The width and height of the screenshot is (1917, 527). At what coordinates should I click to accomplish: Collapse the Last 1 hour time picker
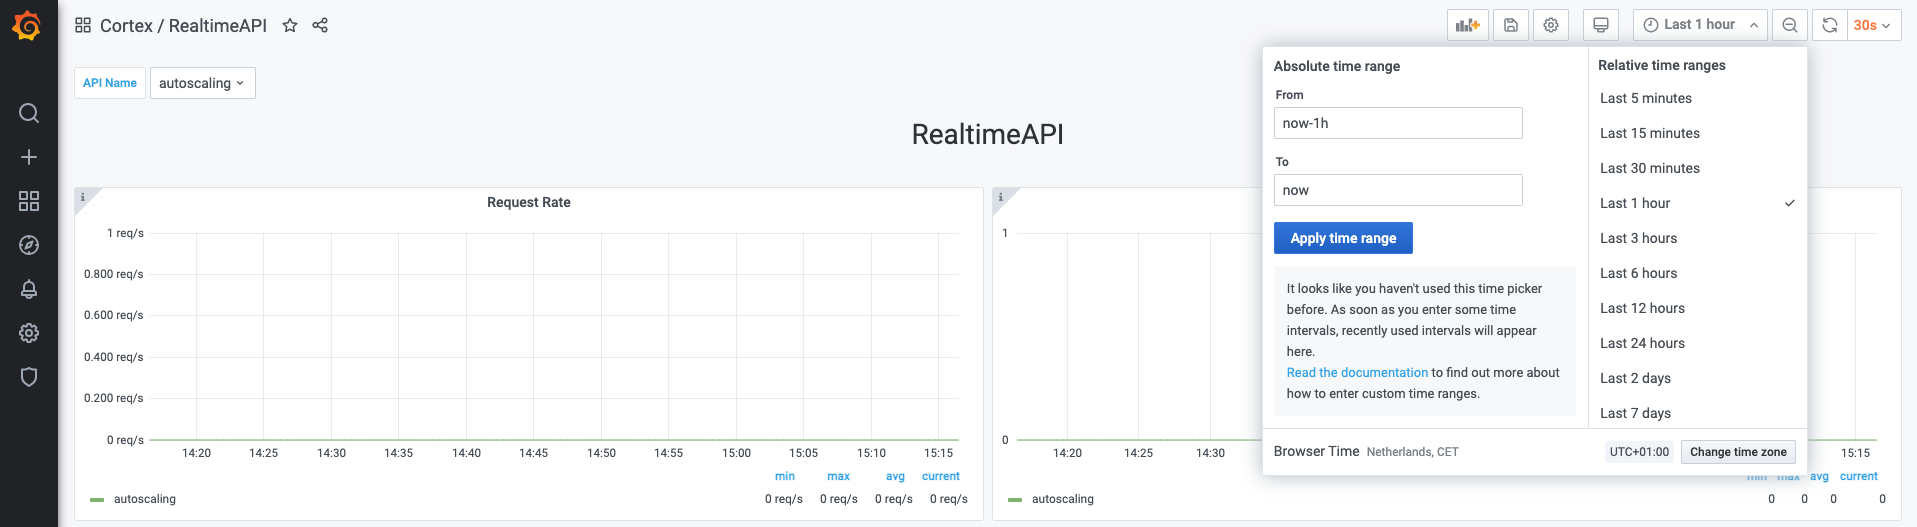[1700, 25]
